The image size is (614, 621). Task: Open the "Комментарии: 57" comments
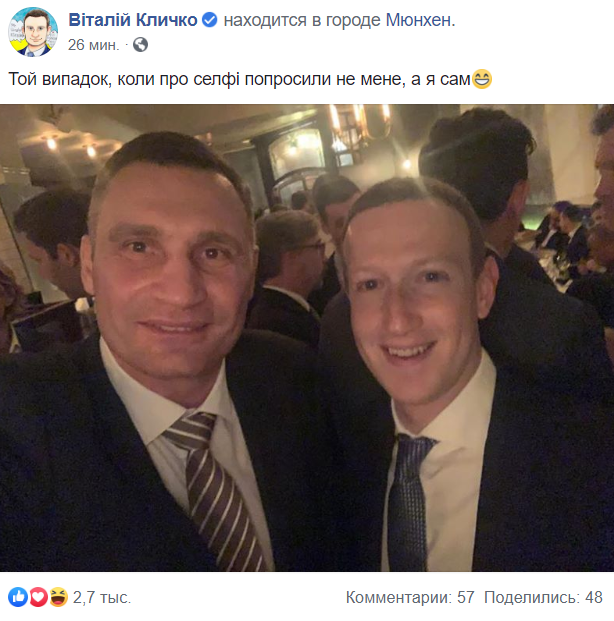click(x=410, y=598)
